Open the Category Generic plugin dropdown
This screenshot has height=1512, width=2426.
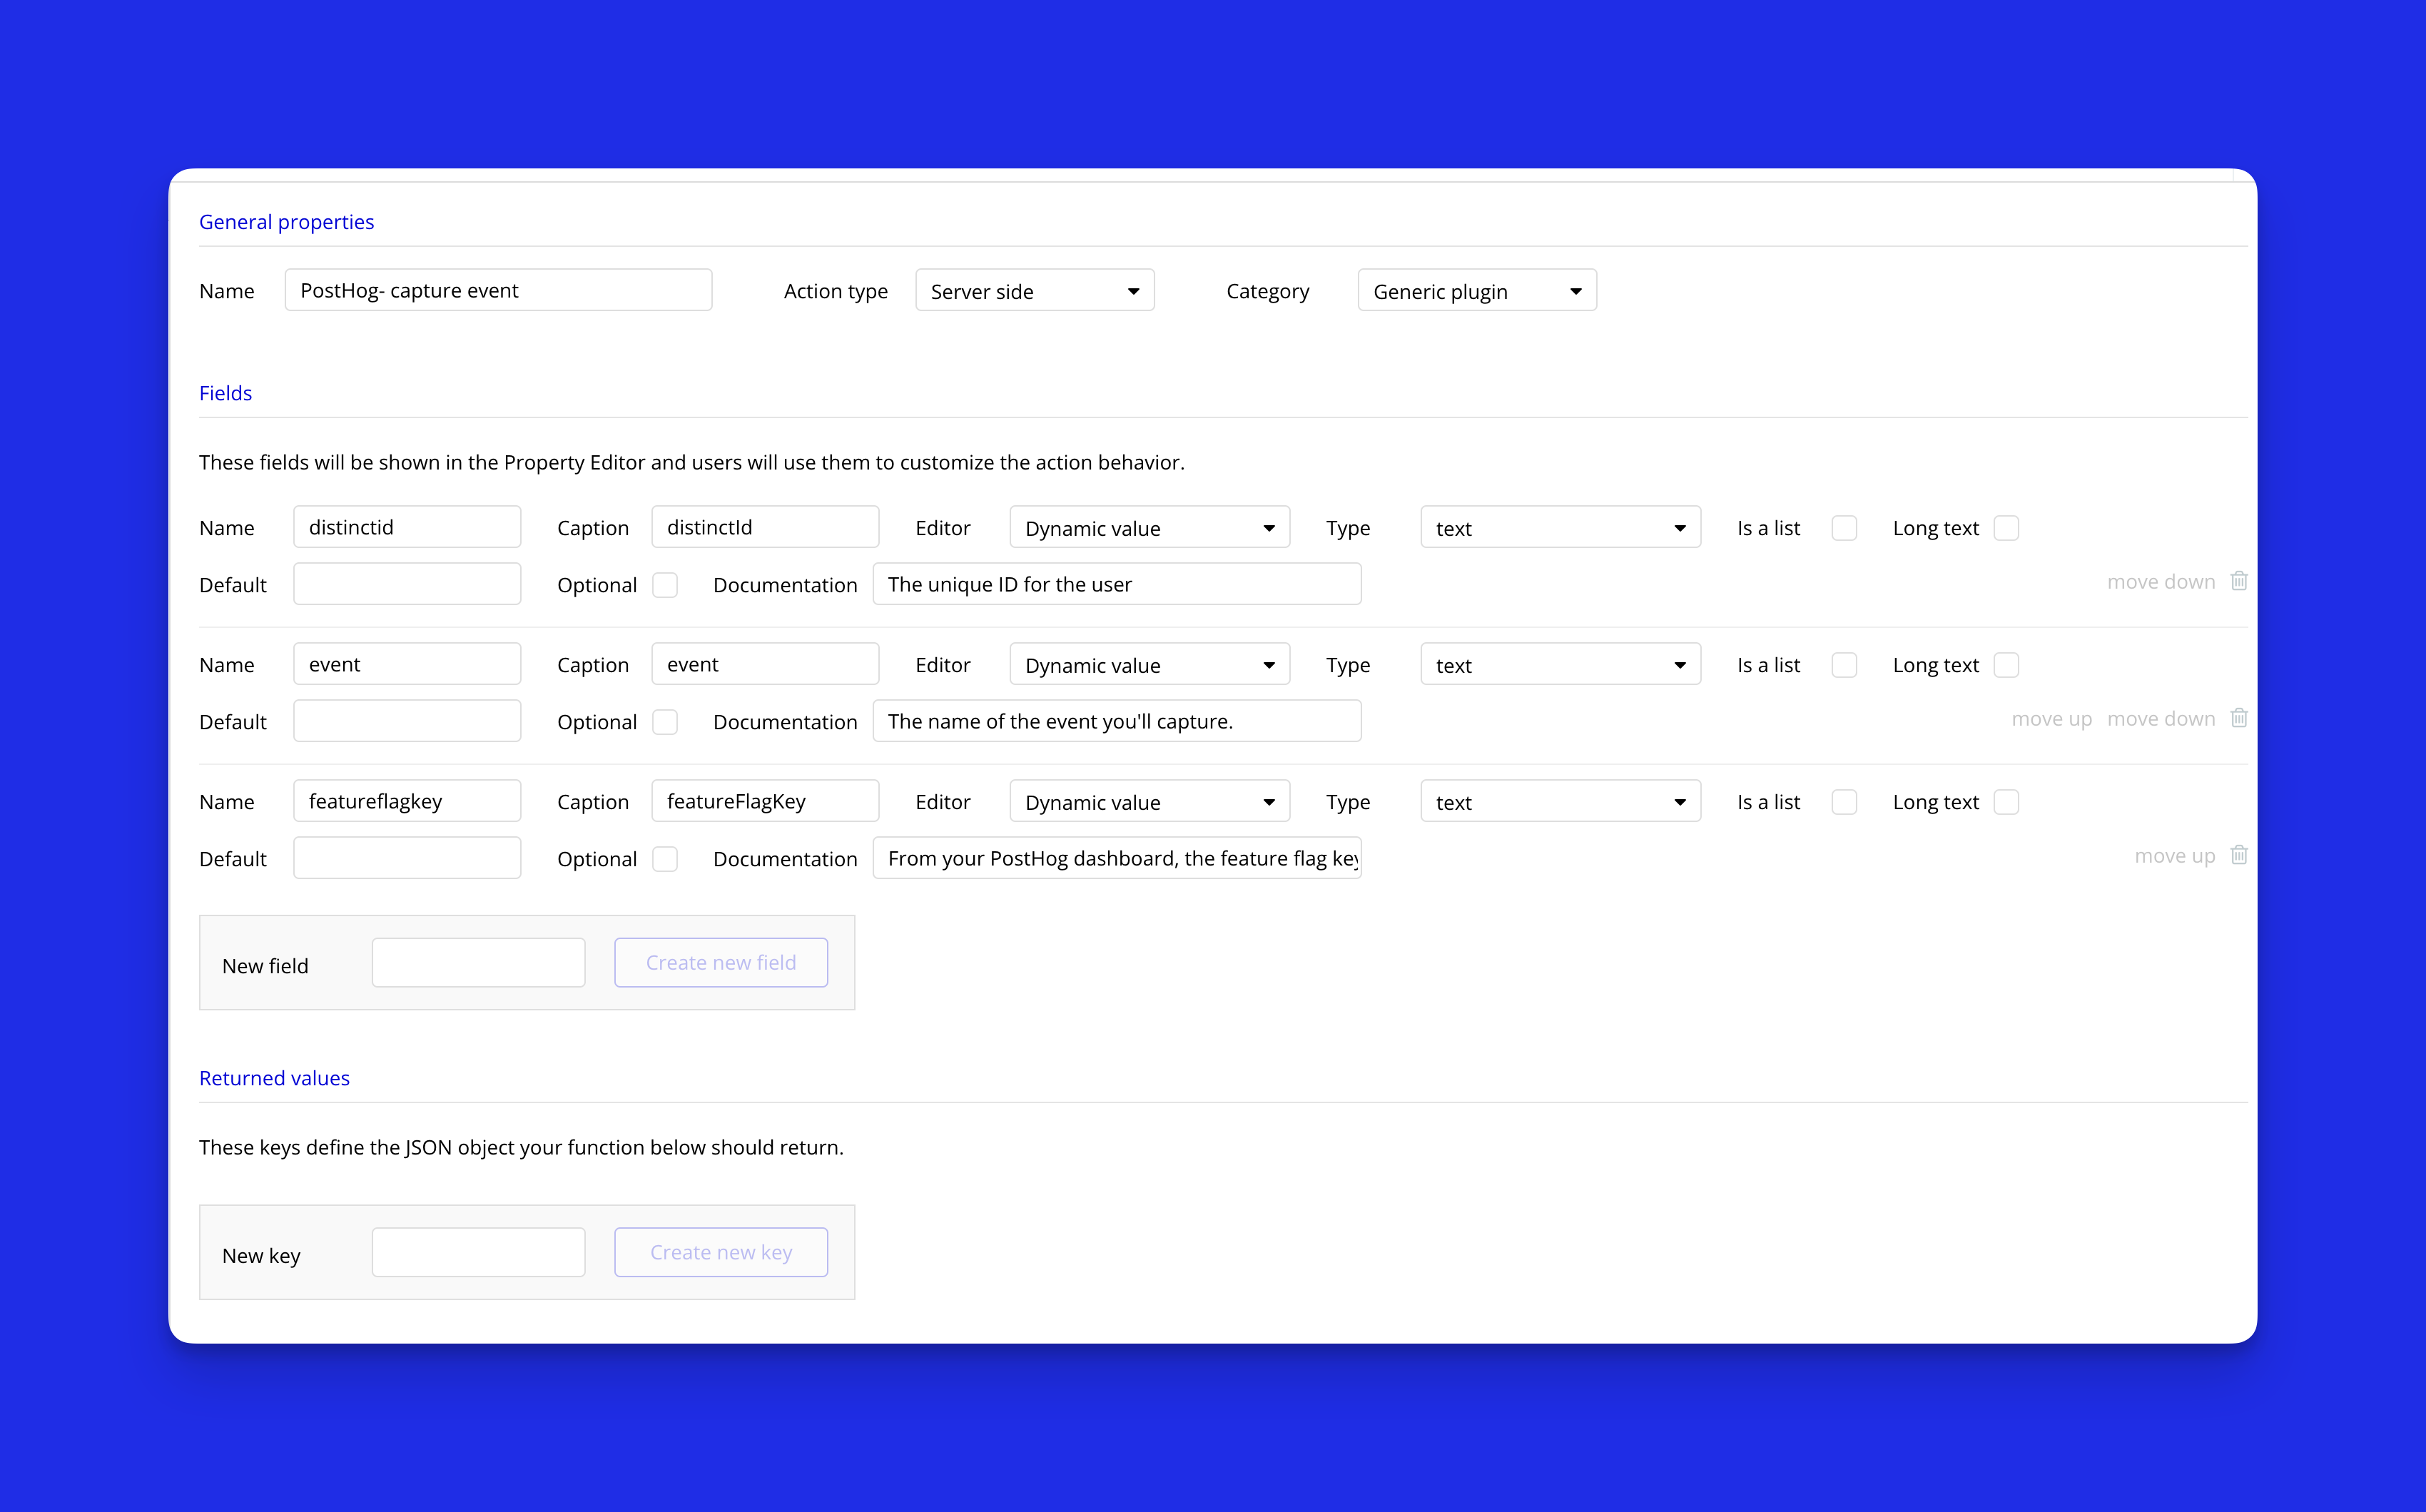(x=1476, y=291)
